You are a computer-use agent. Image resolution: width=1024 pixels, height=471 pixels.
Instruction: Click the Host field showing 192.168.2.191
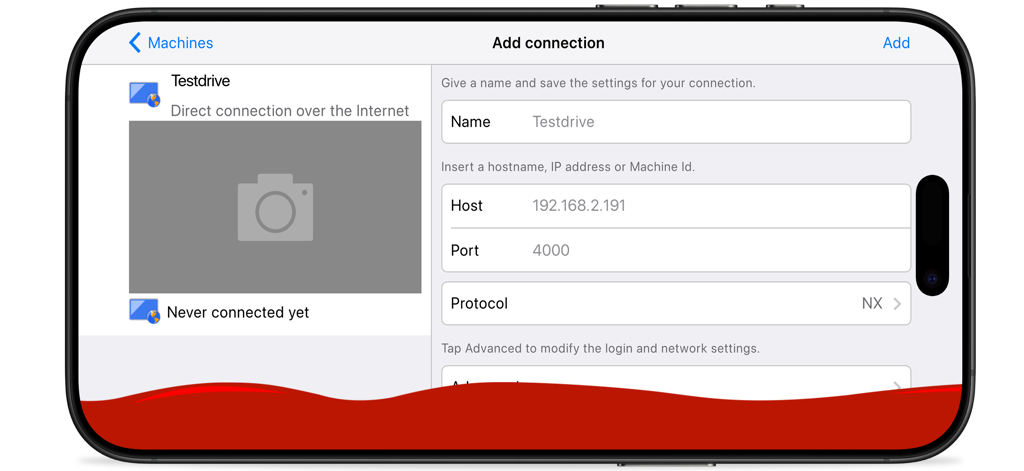[676, 206]
